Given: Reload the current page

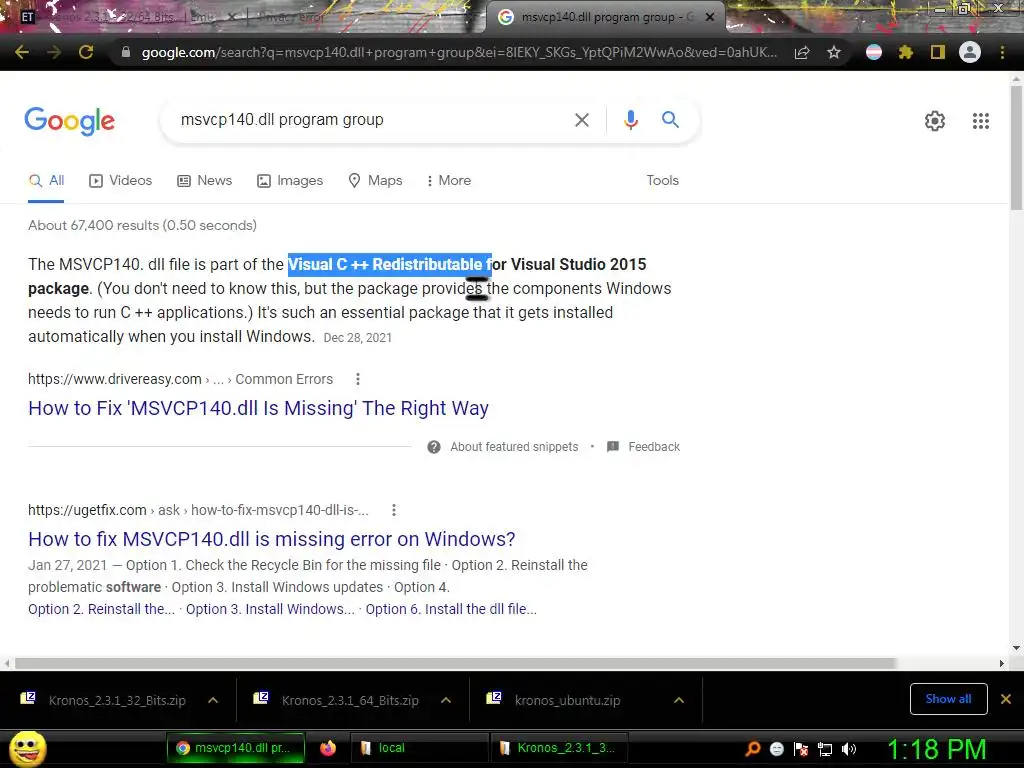Looking at the screenshot, I should point(86,52).
